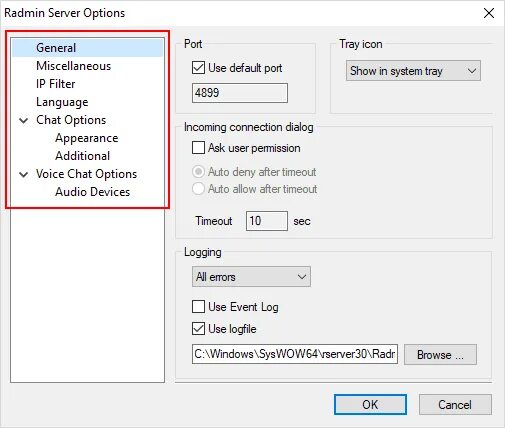Image resolution: width=505 pixels, height=428 pixels.
Task: Open the Appearance chat settings
Action: [87, 138]
